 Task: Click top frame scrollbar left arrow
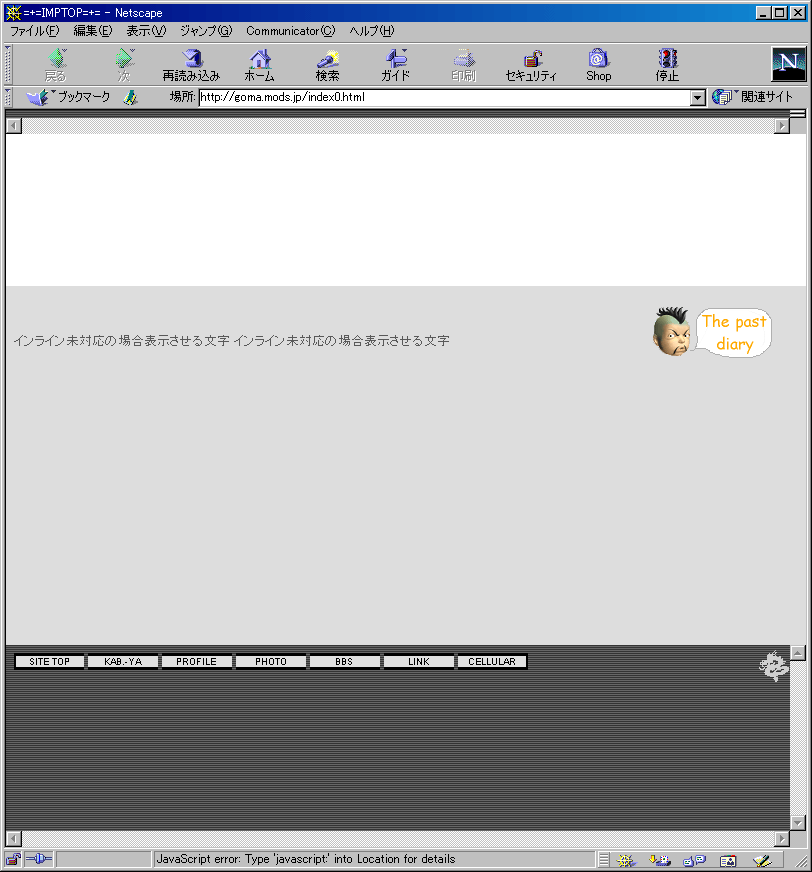[x=14, y=126]
